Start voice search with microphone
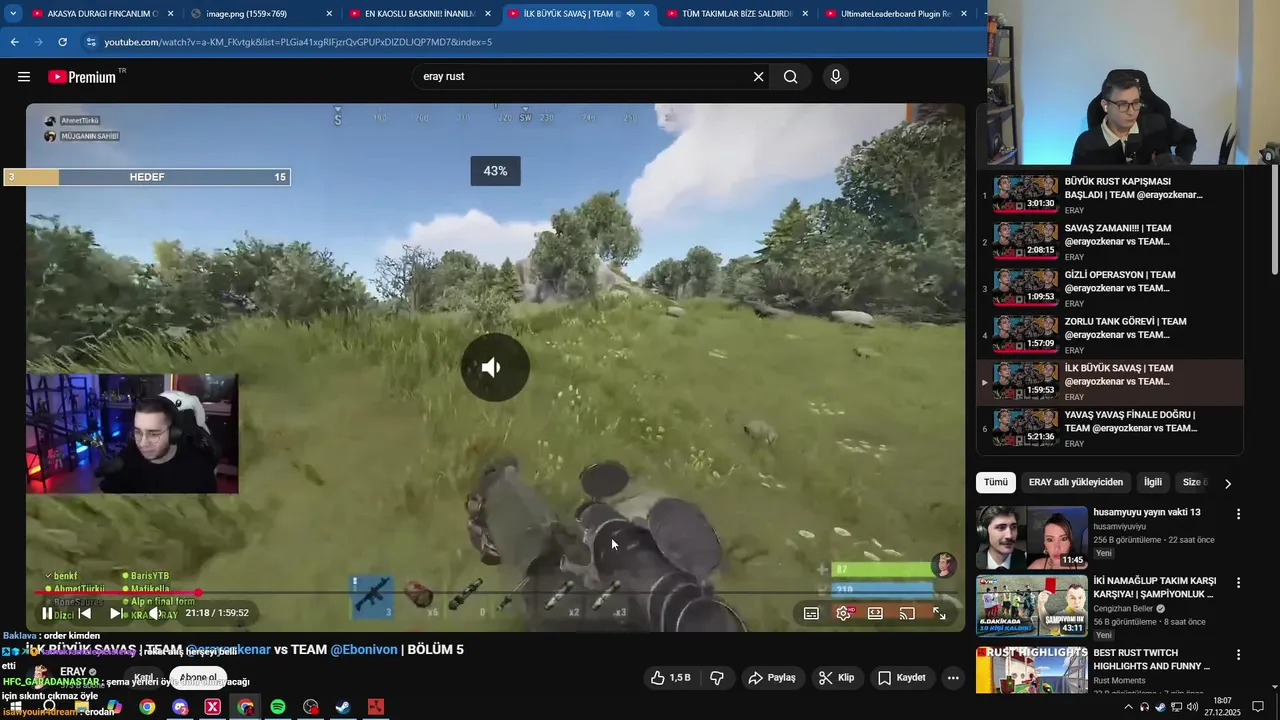This screenshot has height=720, width=1280. [x=836, y=77]
